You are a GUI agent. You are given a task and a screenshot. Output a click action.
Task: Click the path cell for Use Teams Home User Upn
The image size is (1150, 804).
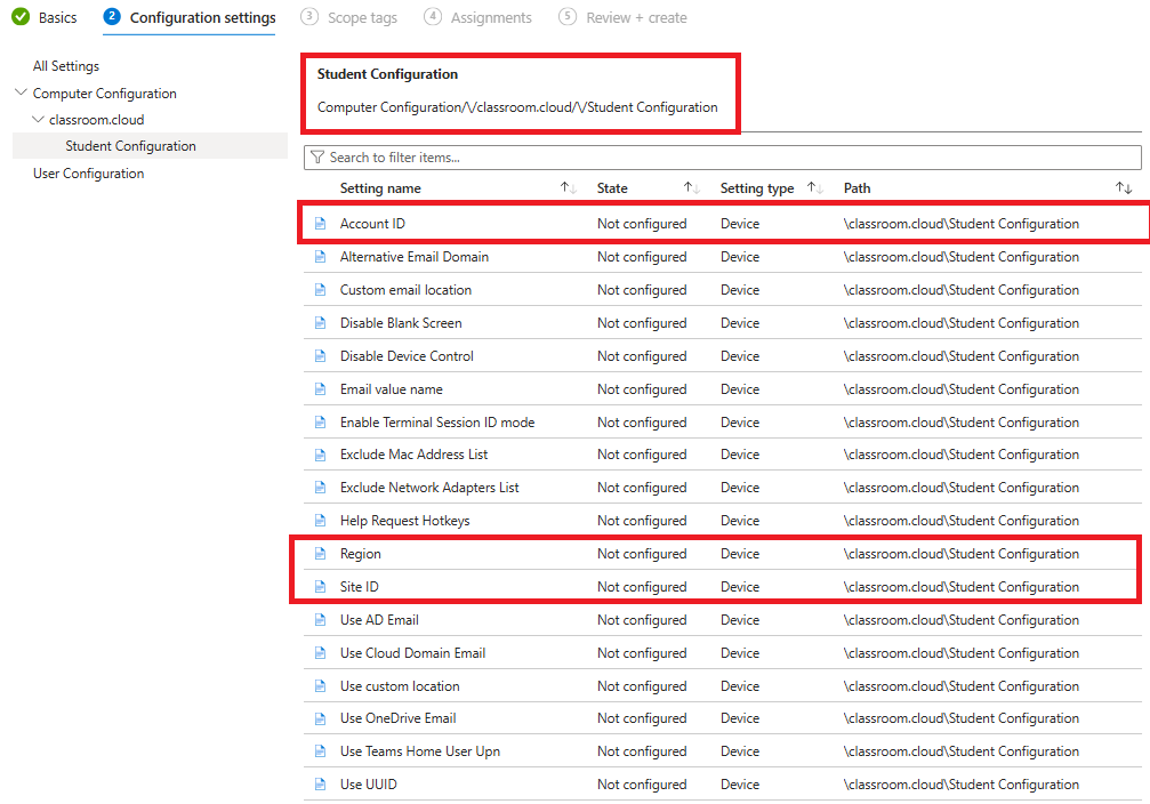pos(961,751)
